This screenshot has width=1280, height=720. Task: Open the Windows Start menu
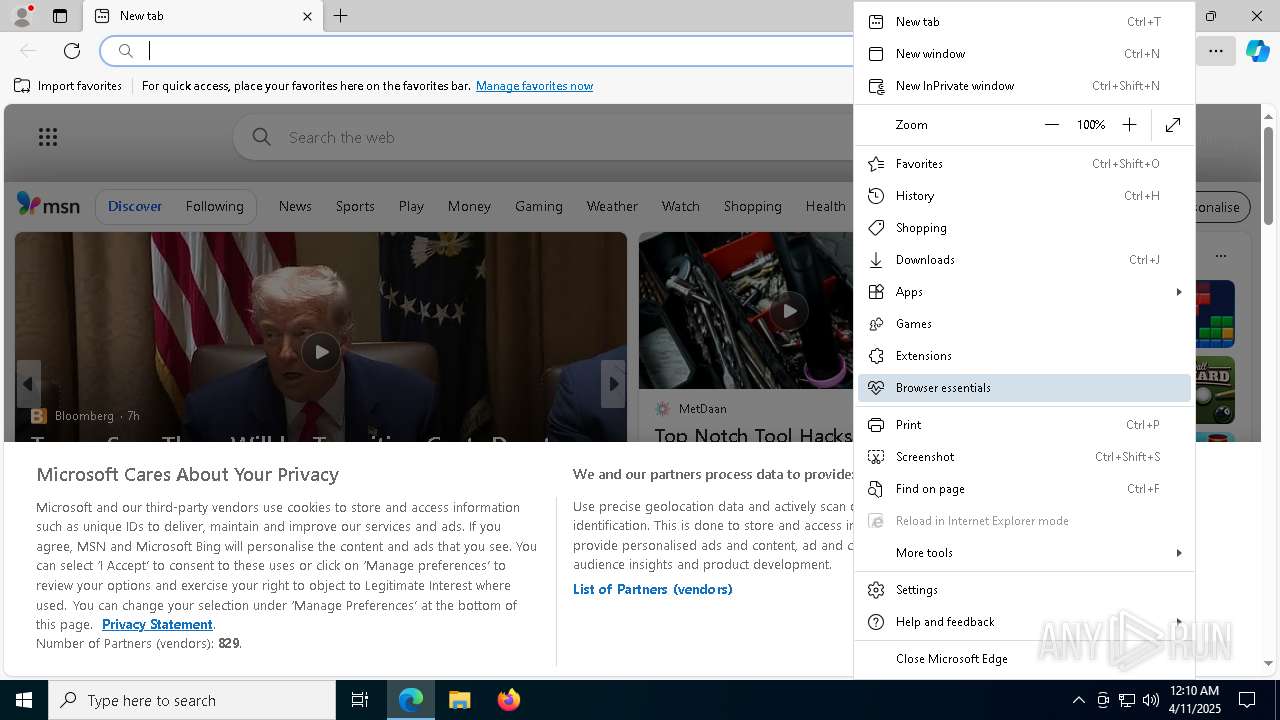(x=24, y=700)
